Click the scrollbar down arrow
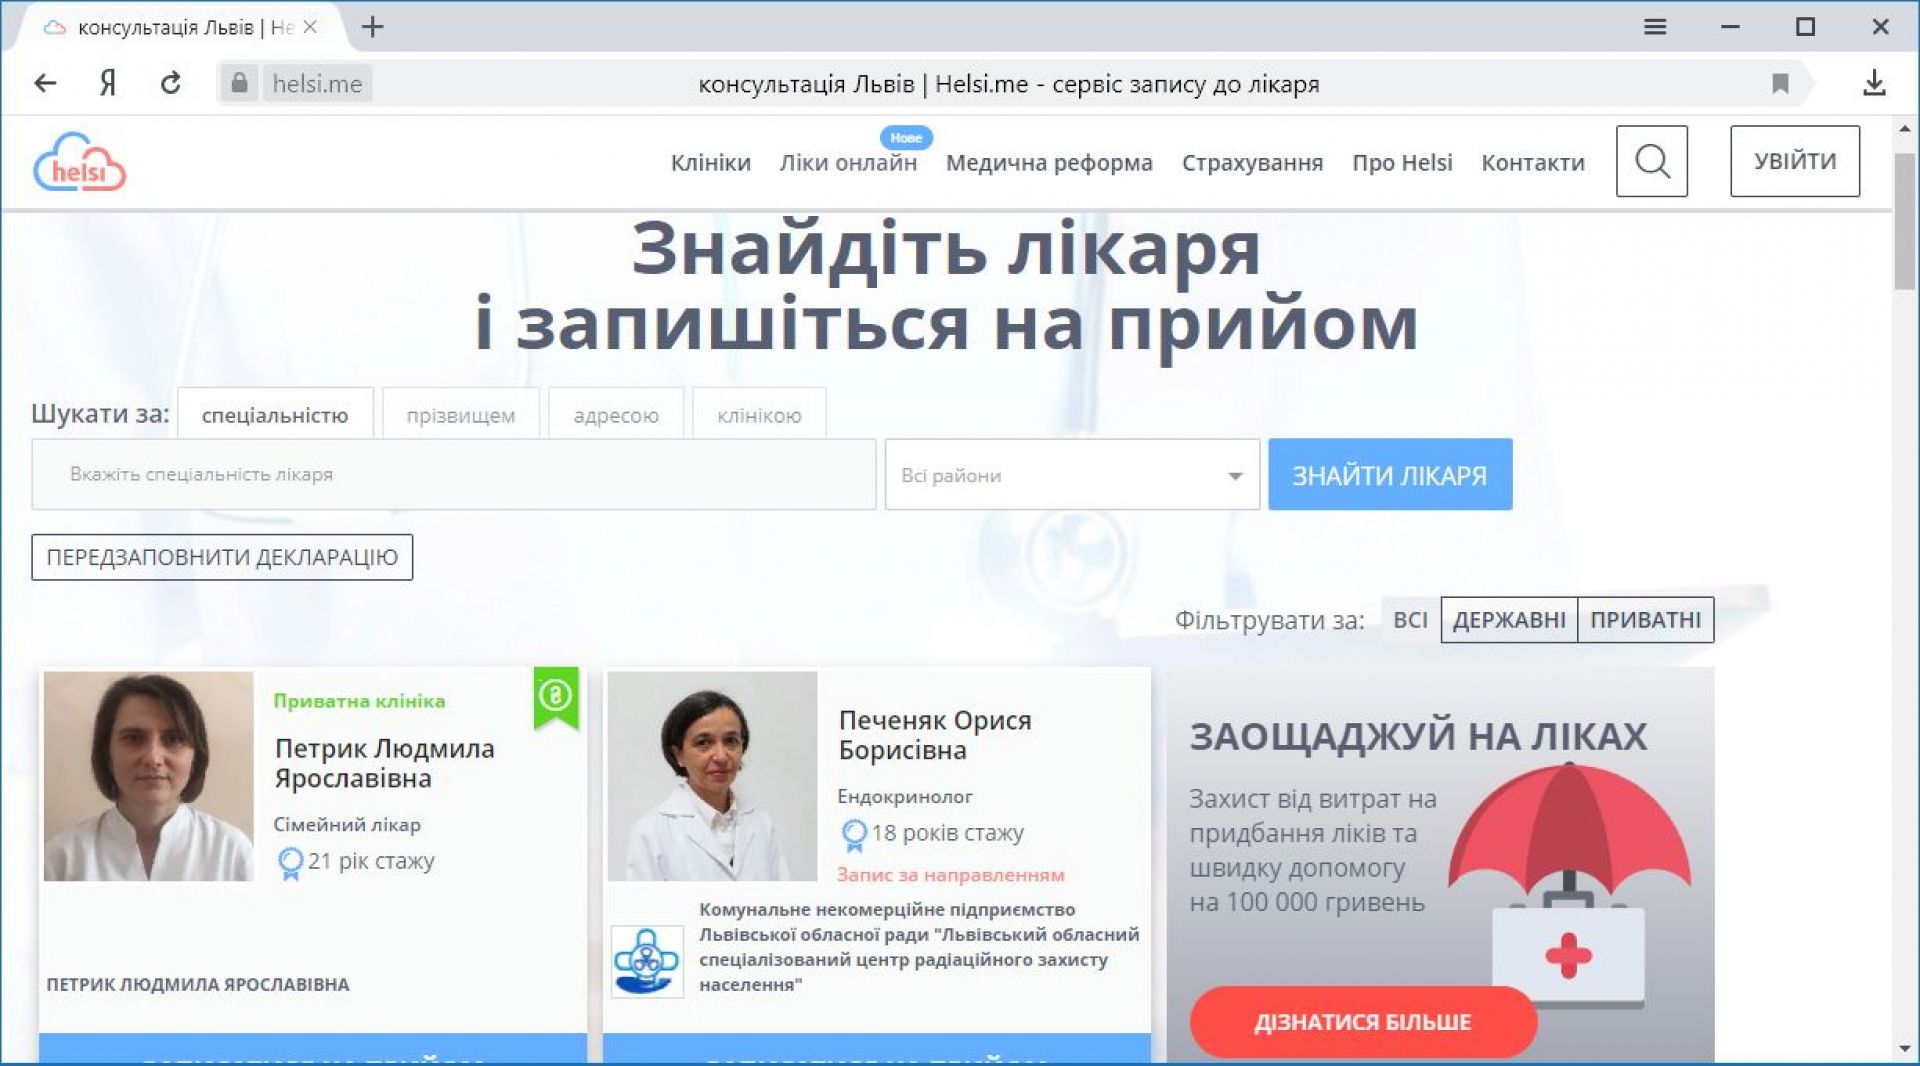1920x1066 pixels. [1904, 1048]
